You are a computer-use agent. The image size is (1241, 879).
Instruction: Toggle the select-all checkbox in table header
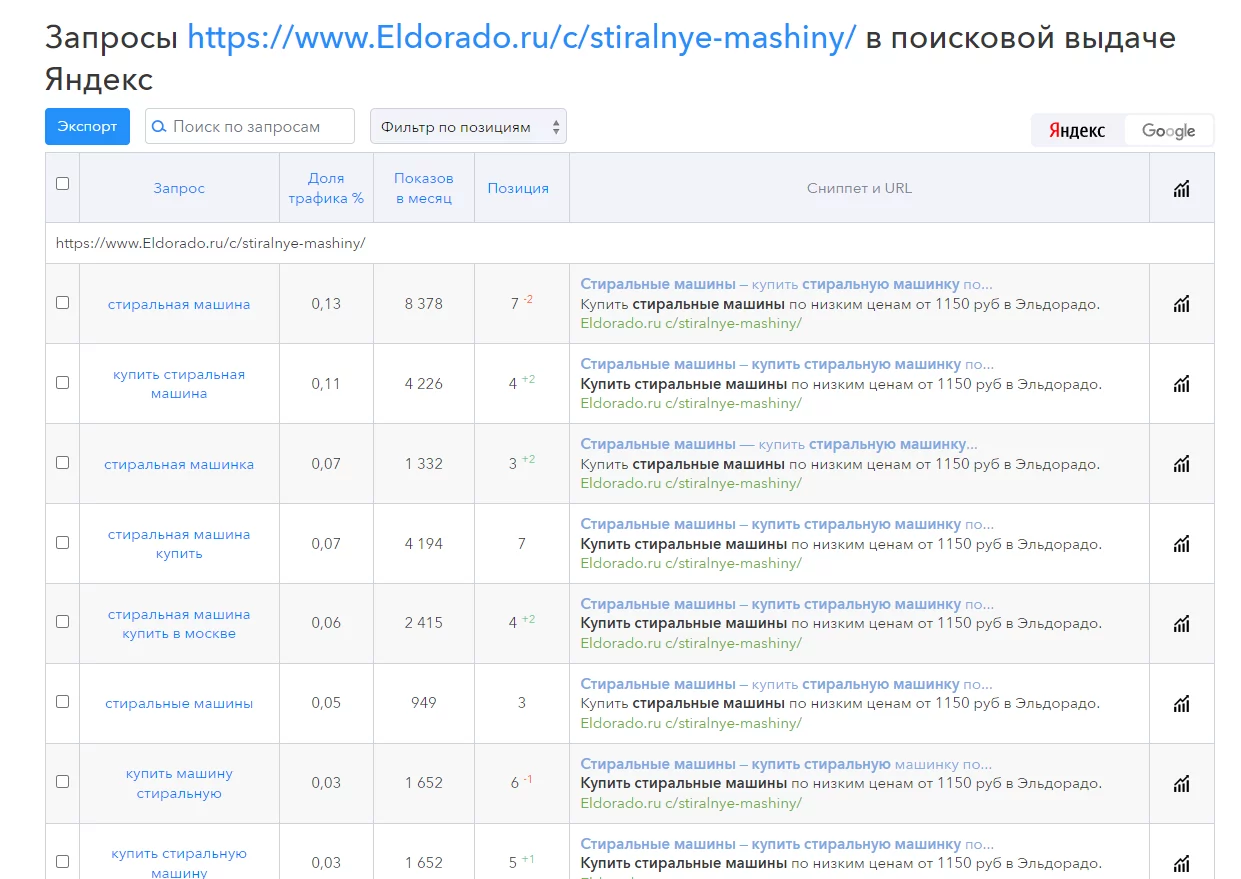[x=62, y=183]
